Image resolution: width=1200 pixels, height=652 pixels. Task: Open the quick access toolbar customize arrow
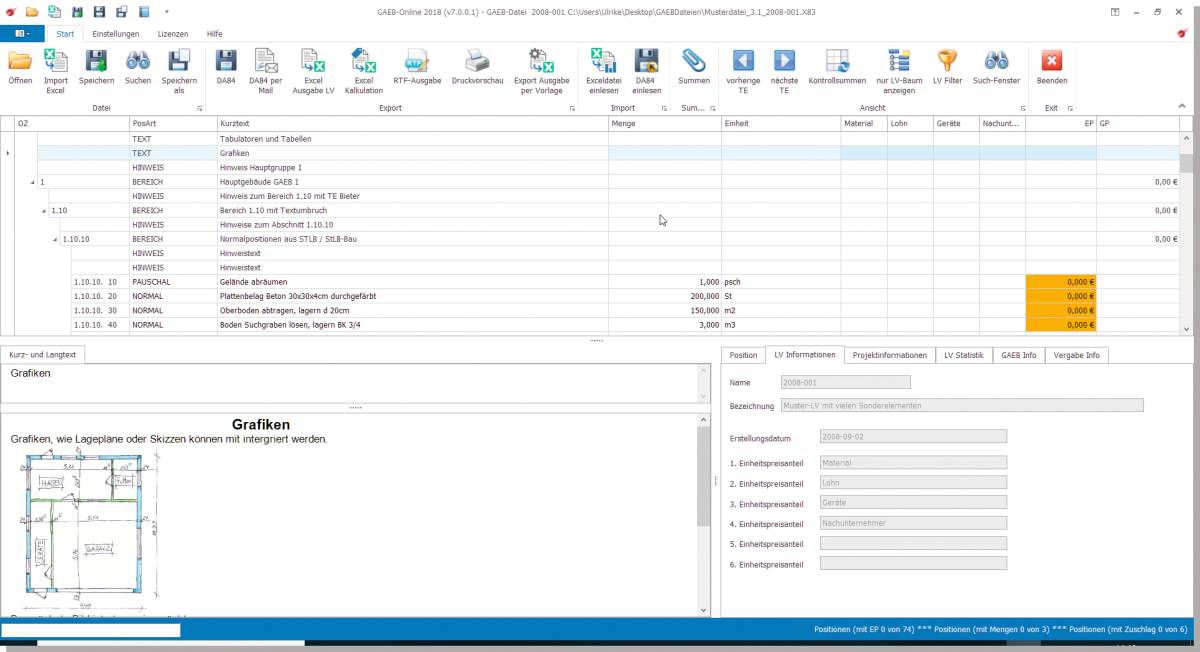(x=167, y=12)
